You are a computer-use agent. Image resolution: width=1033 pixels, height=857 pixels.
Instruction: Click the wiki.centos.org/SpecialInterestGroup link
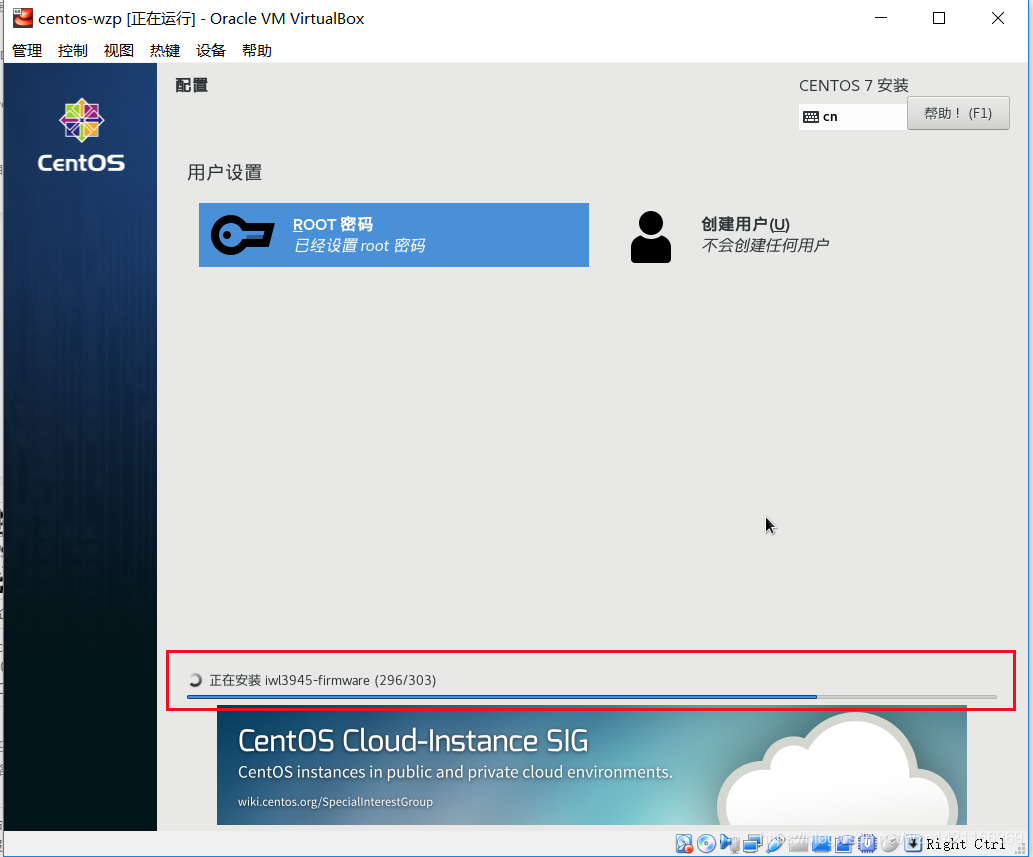click(x=335, y=802)
